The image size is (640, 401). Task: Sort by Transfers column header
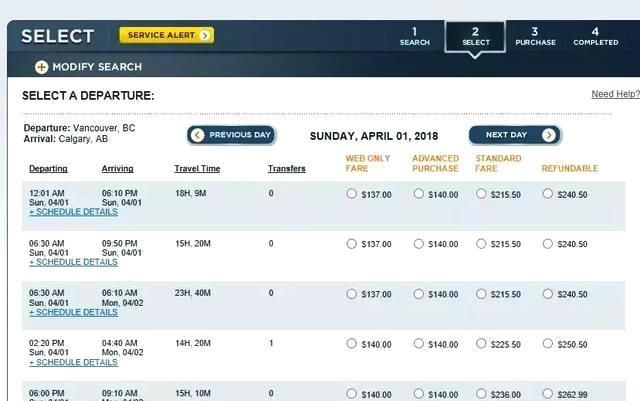(x=287, y=169)
